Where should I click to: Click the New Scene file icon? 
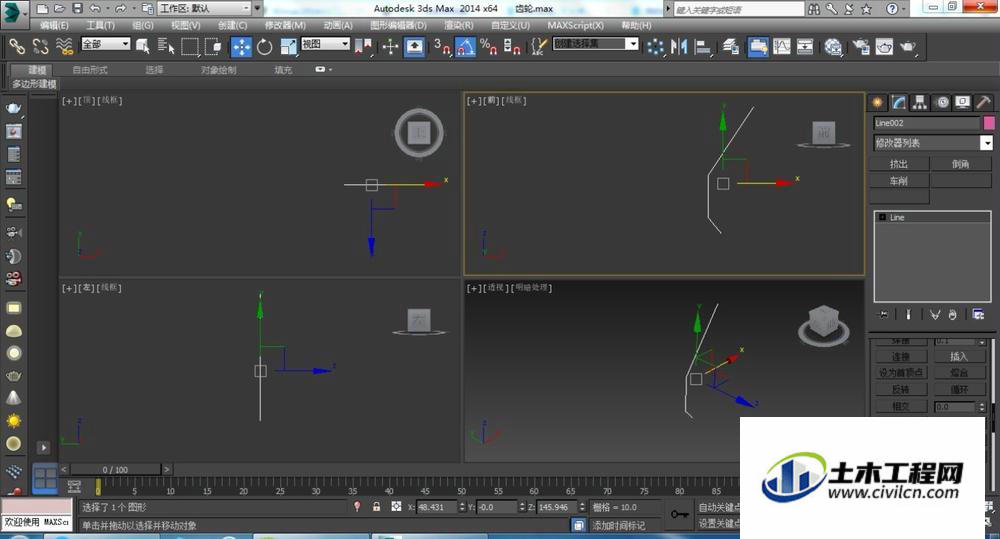point(42,8)
